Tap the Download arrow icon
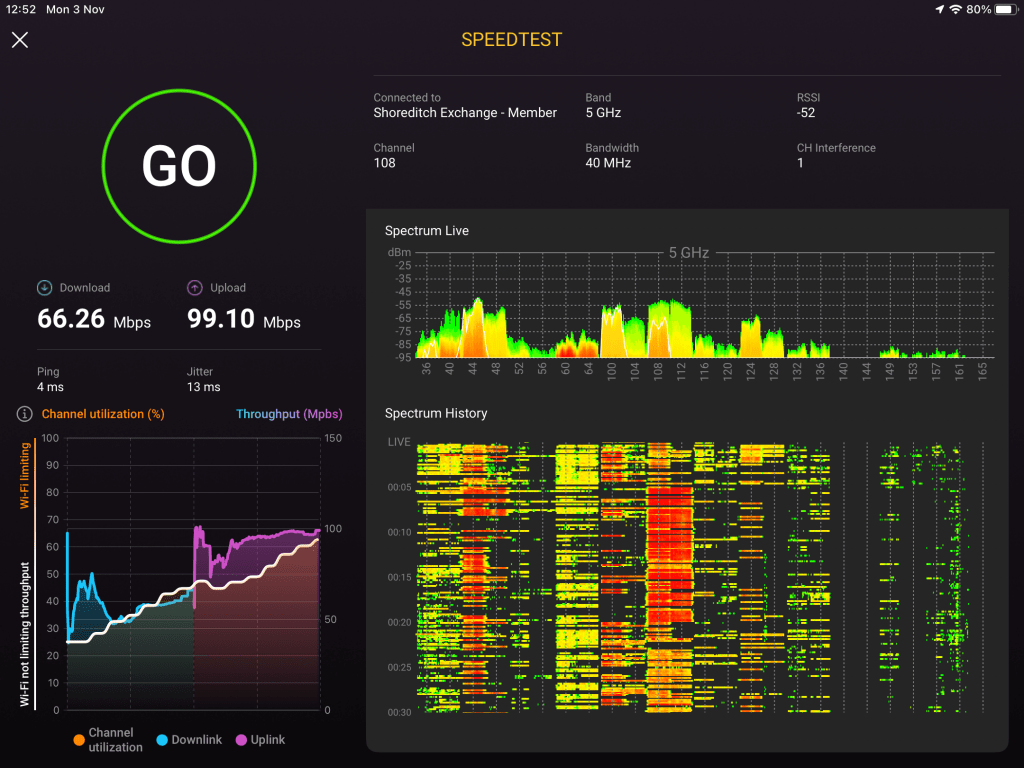 tap(44, 287)
